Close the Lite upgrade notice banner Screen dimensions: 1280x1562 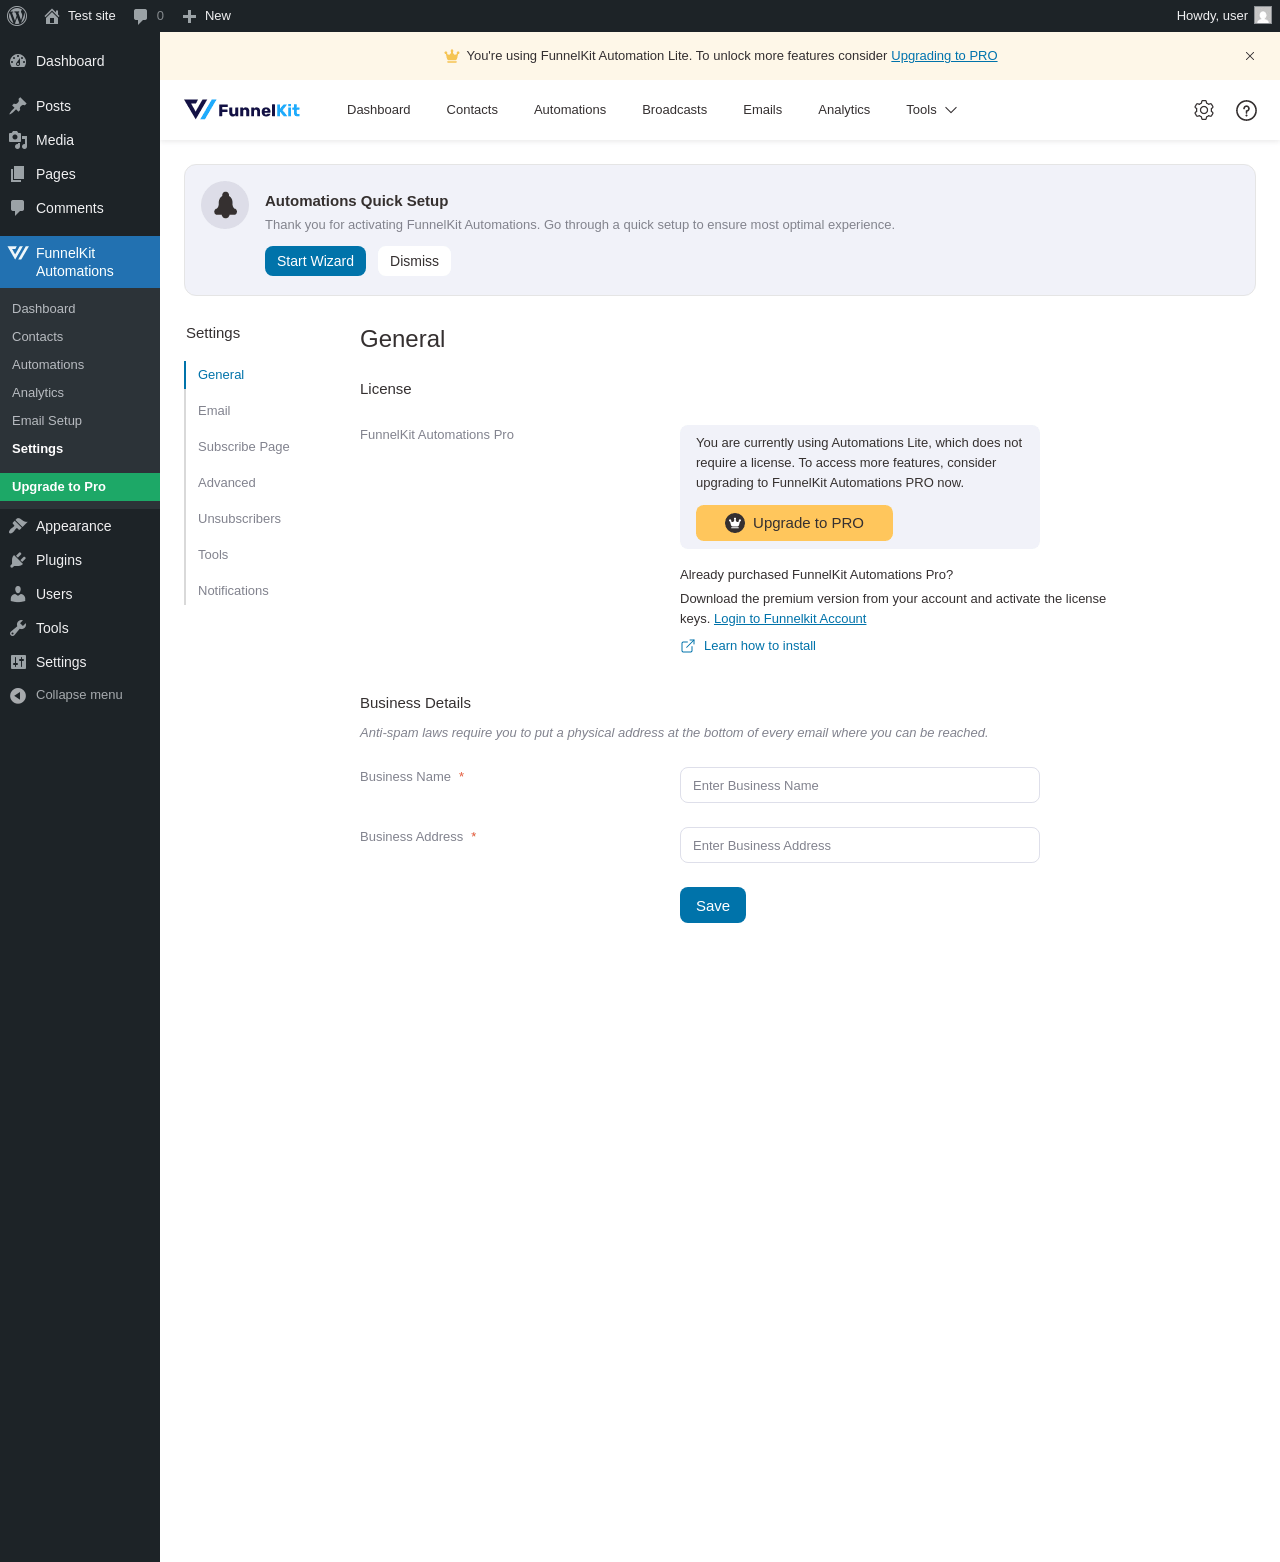[x=1250, y=56]
